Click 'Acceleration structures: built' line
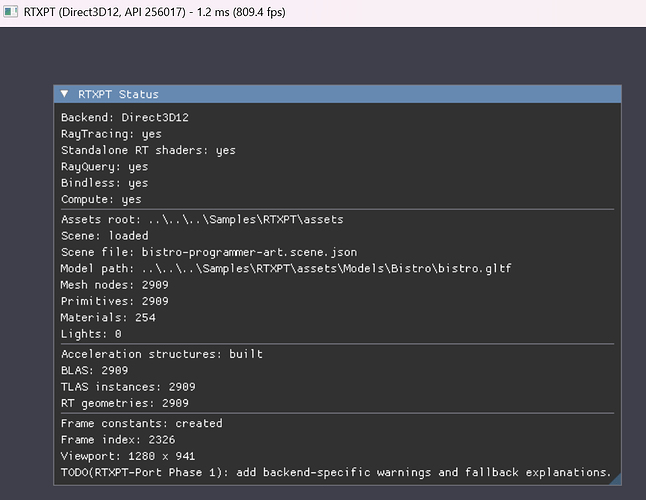Image resolution: width=646 pixels, height=500 pixels. click(162, 354)
